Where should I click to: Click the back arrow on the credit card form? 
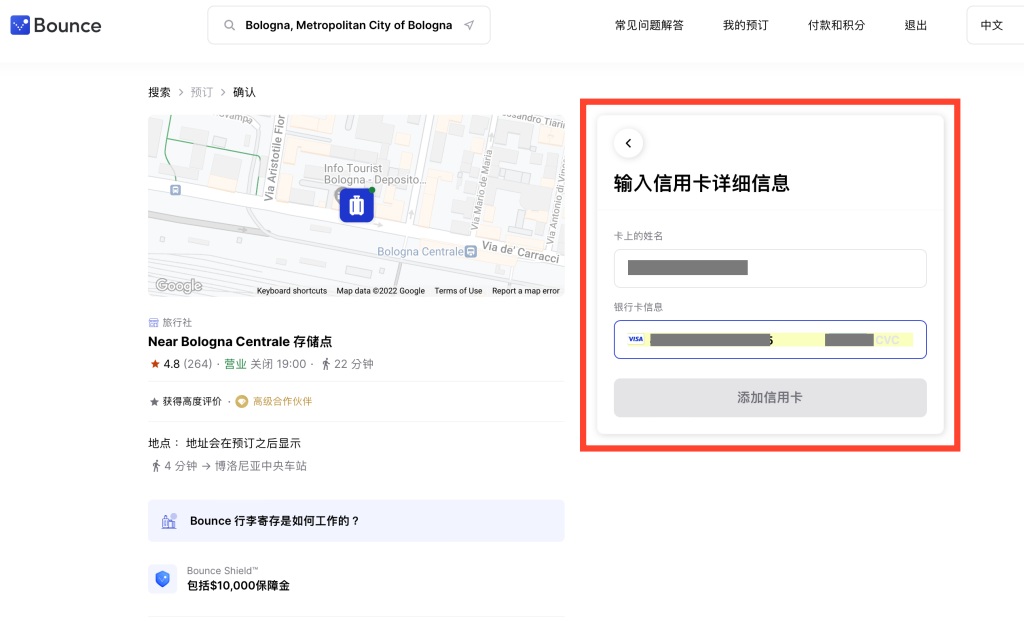628,144
